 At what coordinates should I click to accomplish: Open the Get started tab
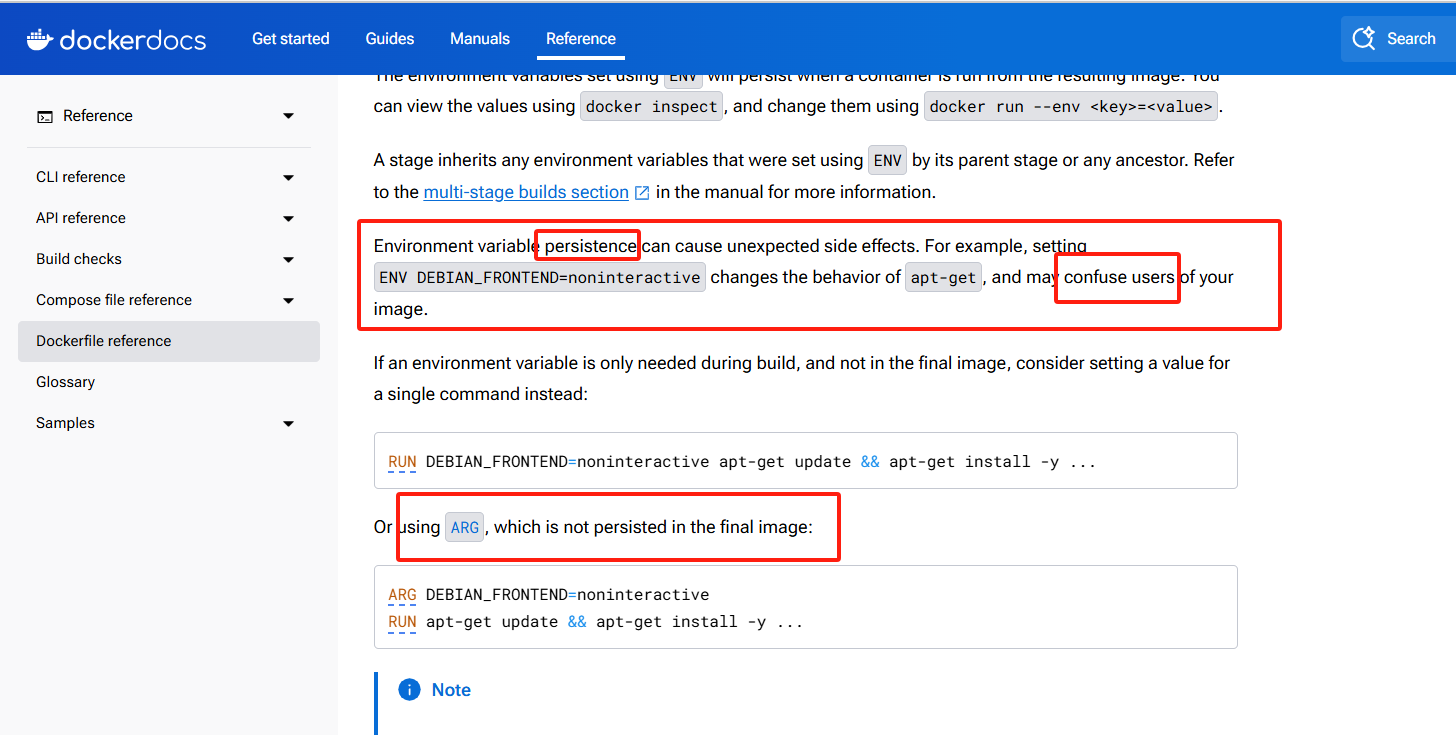pyautogui.click(x=290, y=39)
